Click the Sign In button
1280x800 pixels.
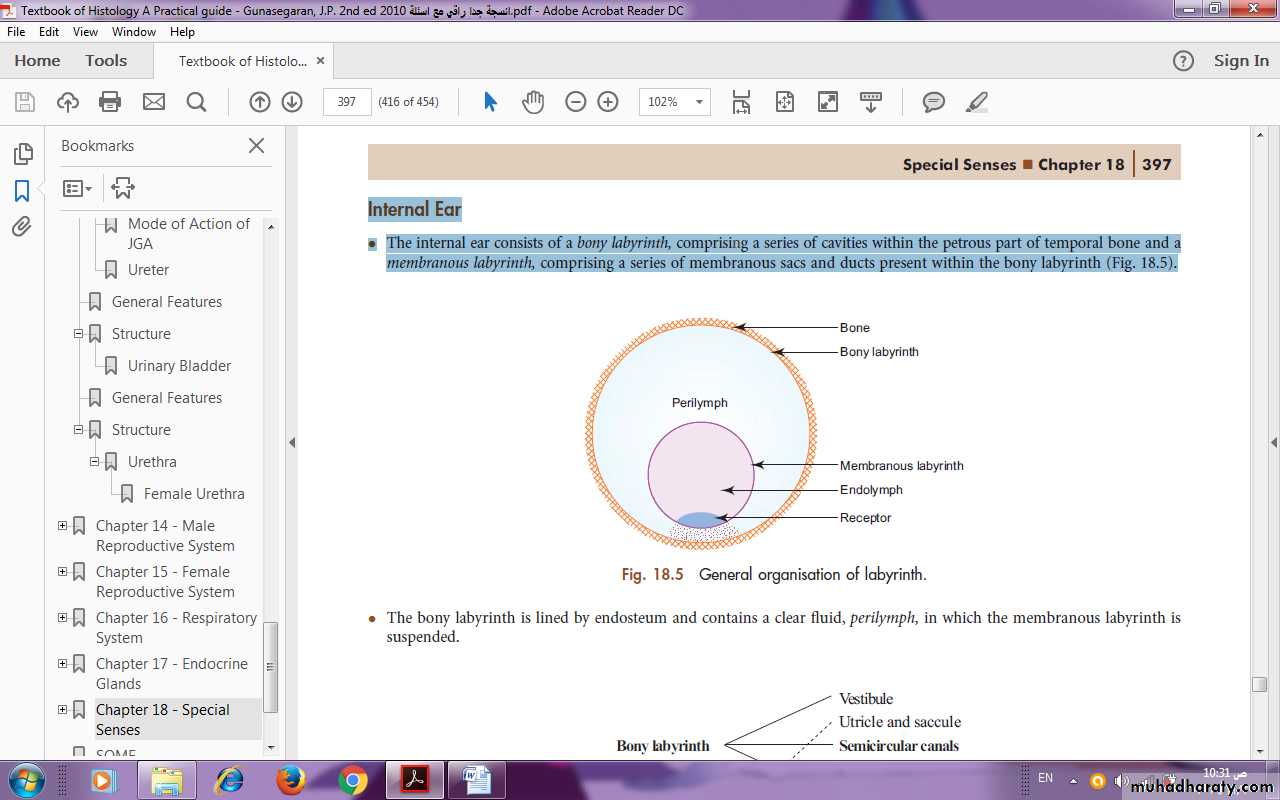coord(1240,61)
